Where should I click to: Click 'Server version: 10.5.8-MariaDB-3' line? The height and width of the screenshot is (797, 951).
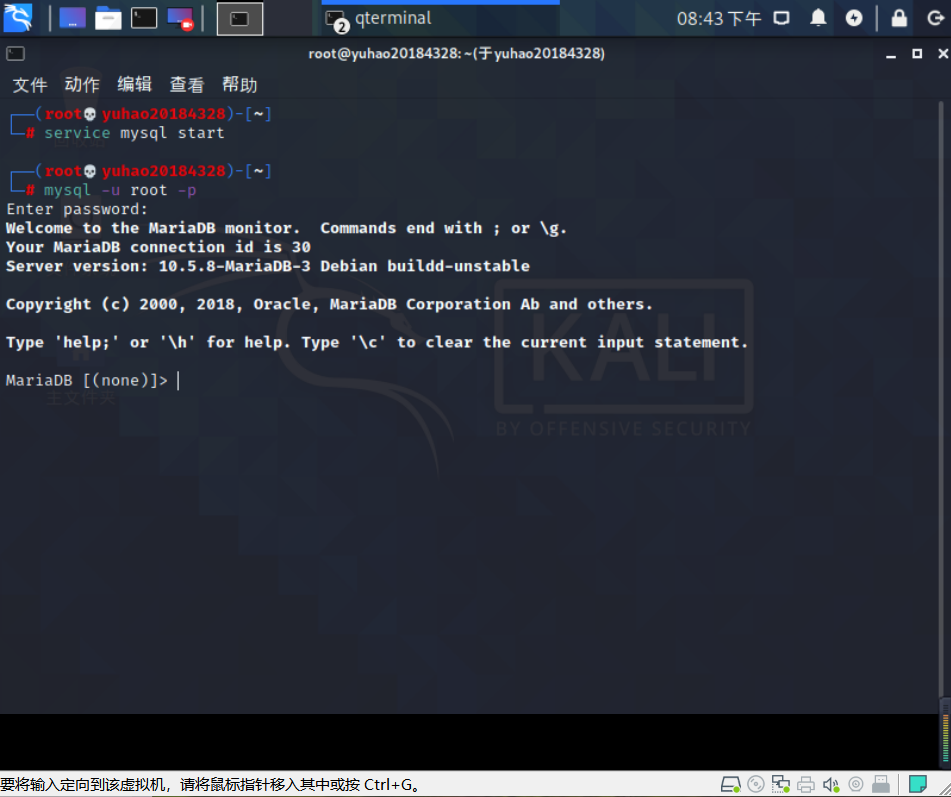coord(267,266)
